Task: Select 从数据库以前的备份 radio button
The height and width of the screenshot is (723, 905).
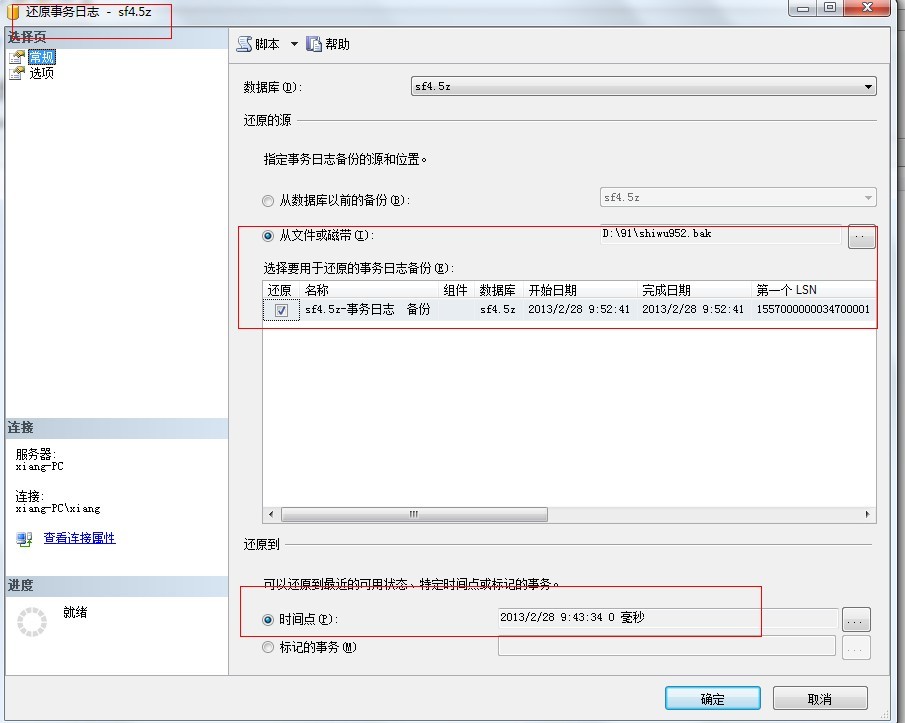Action: pos(268,201)
